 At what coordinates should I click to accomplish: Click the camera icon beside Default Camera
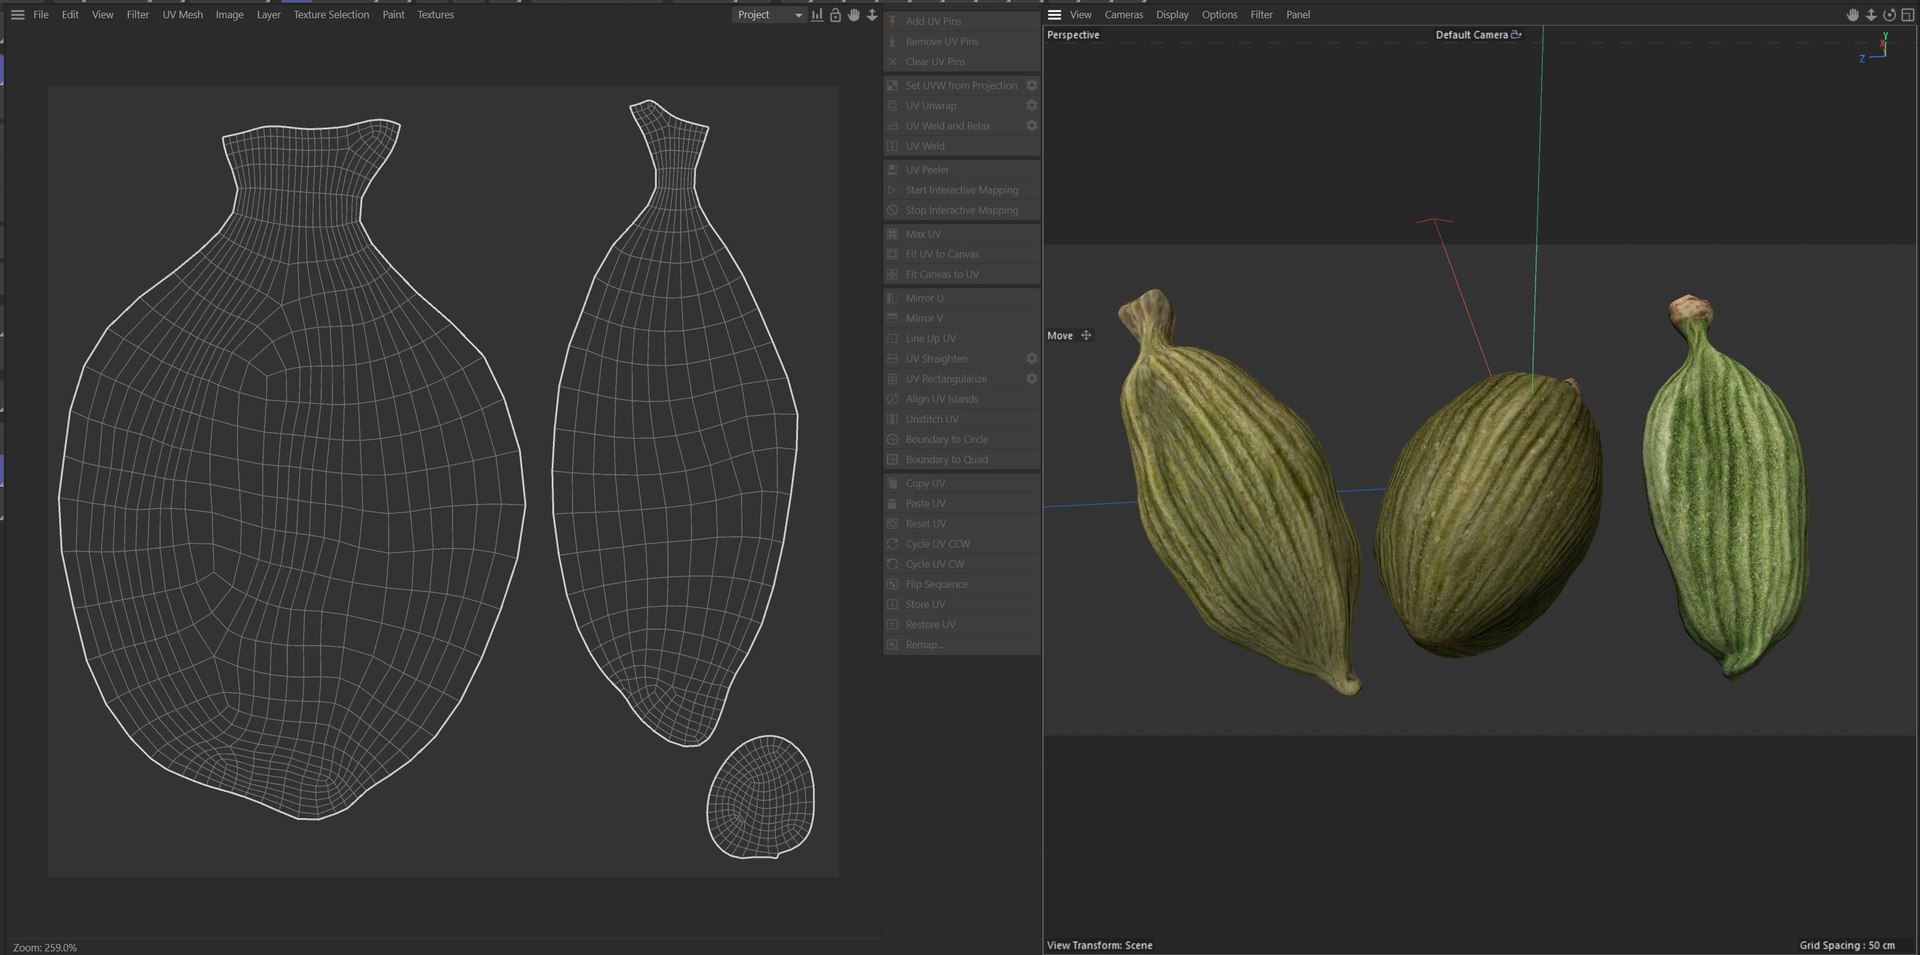coord(1516,35)
